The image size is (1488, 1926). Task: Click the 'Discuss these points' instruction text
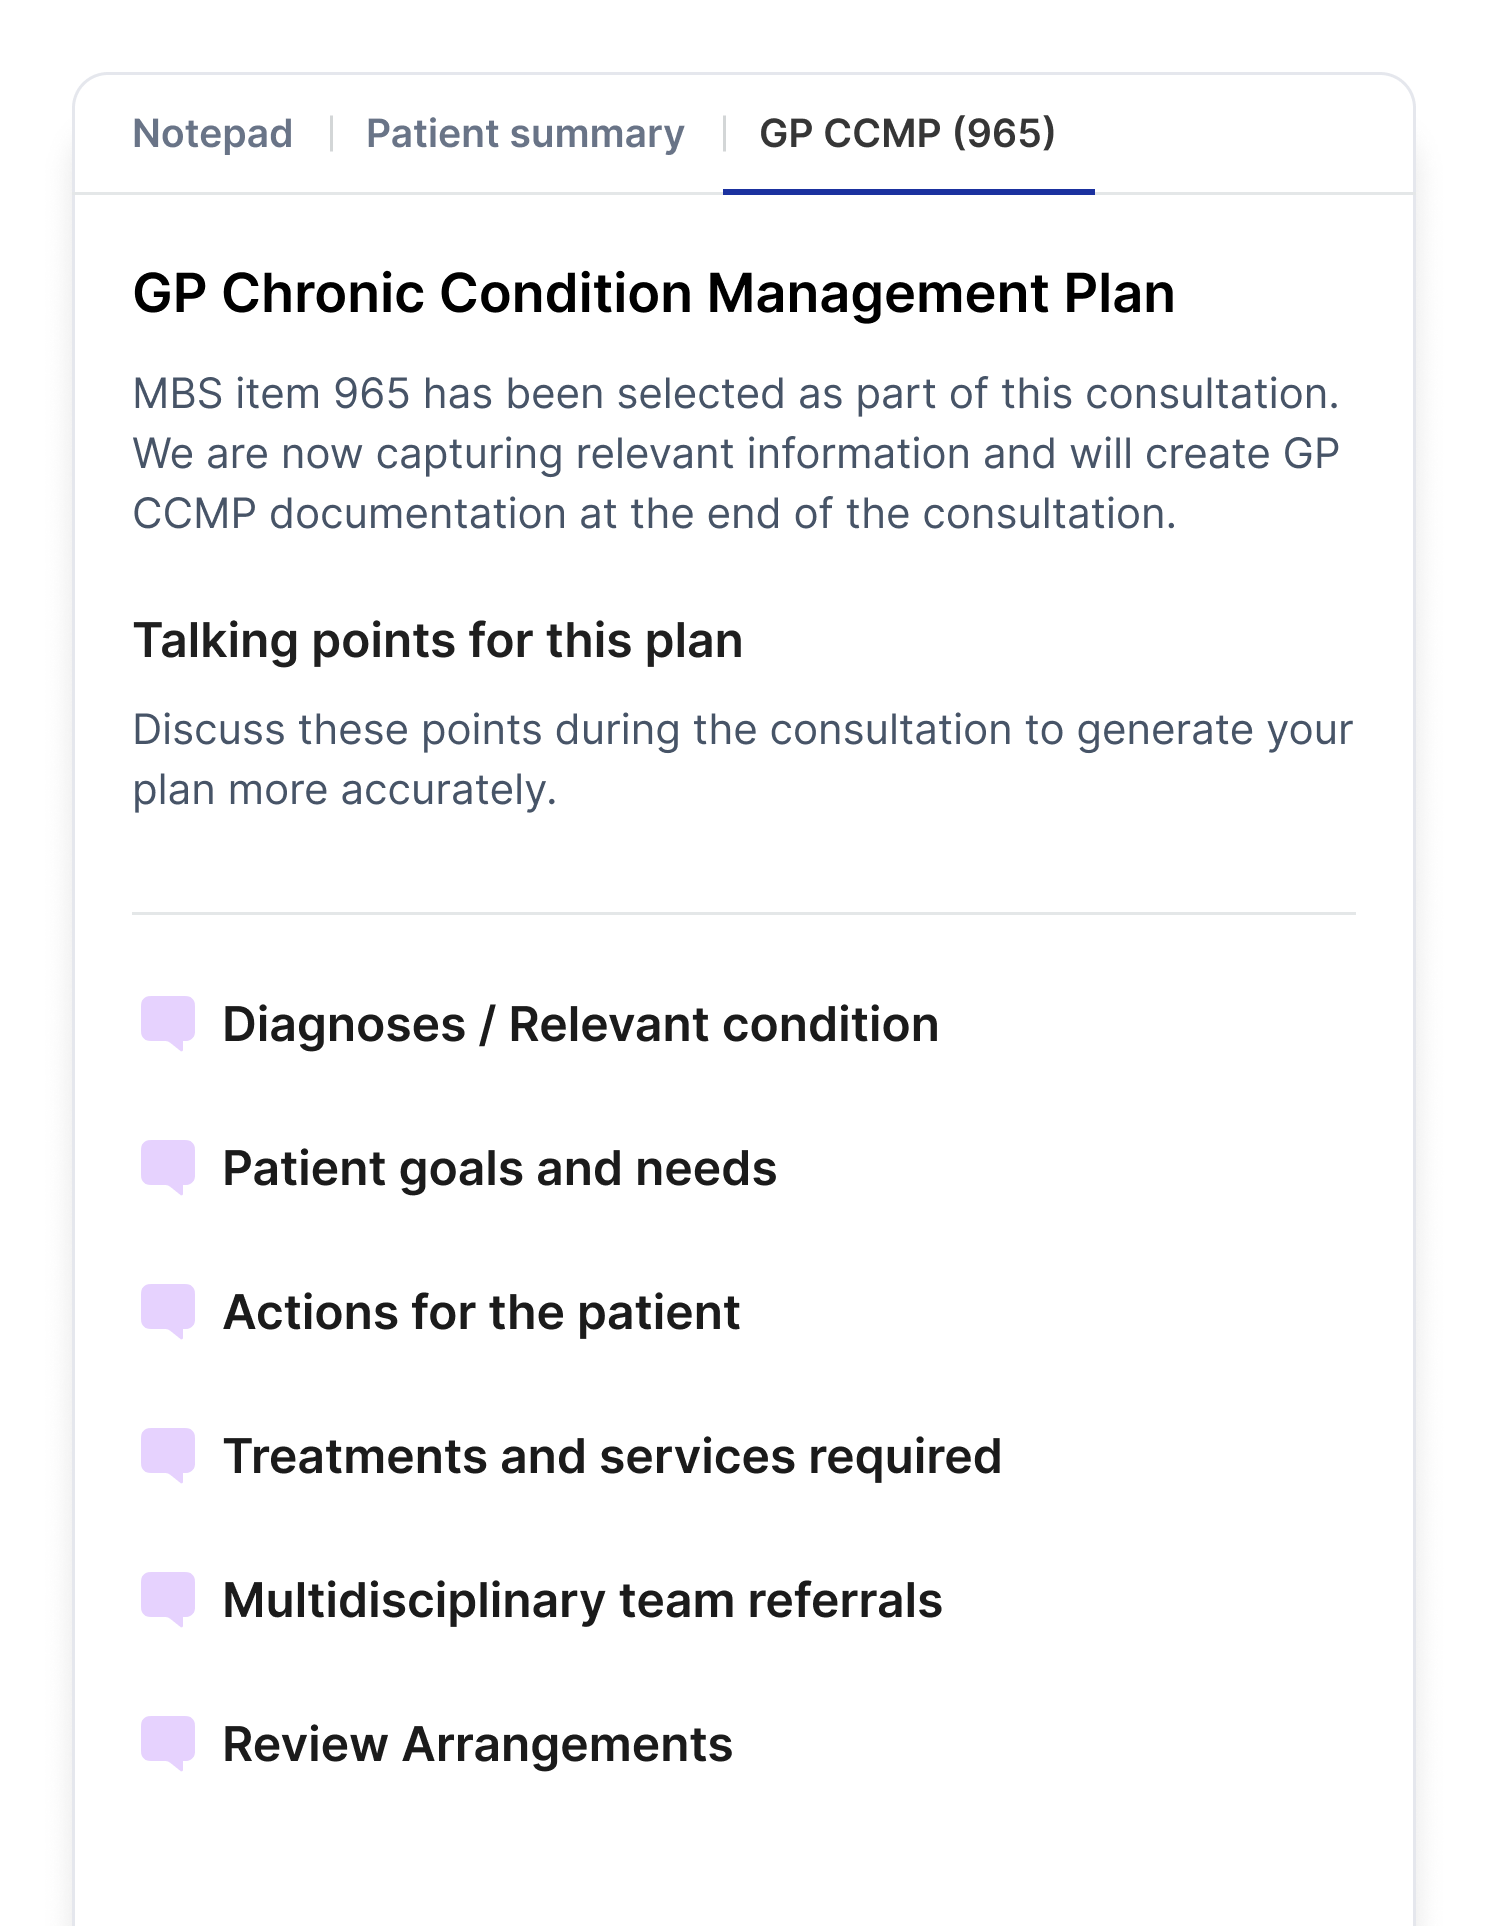click(x=742, y=760)
